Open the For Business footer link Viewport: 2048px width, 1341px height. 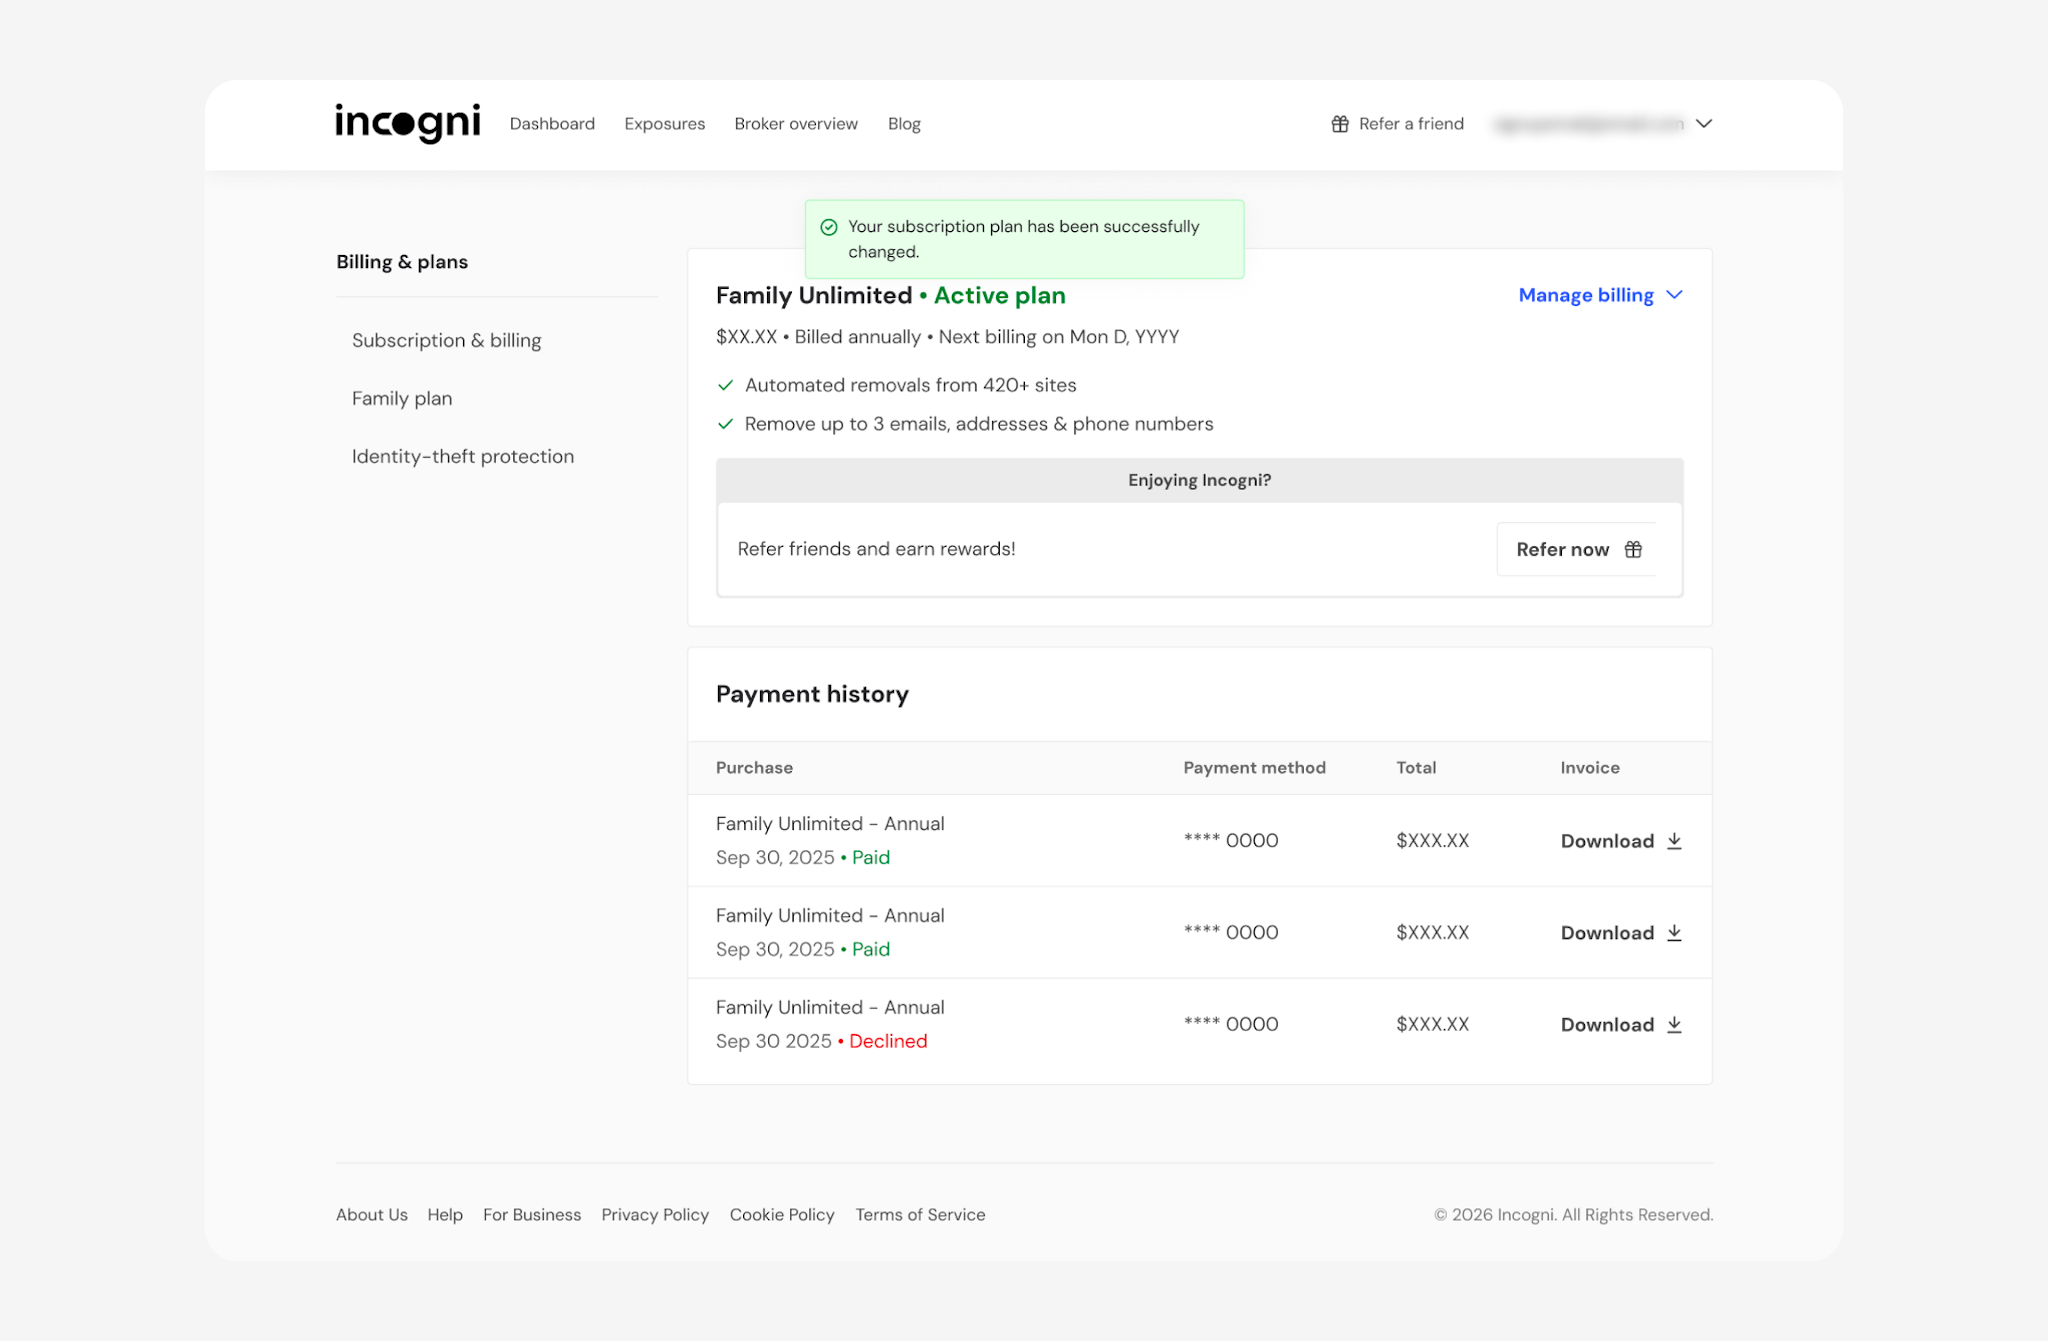[x=532, y=1215]
